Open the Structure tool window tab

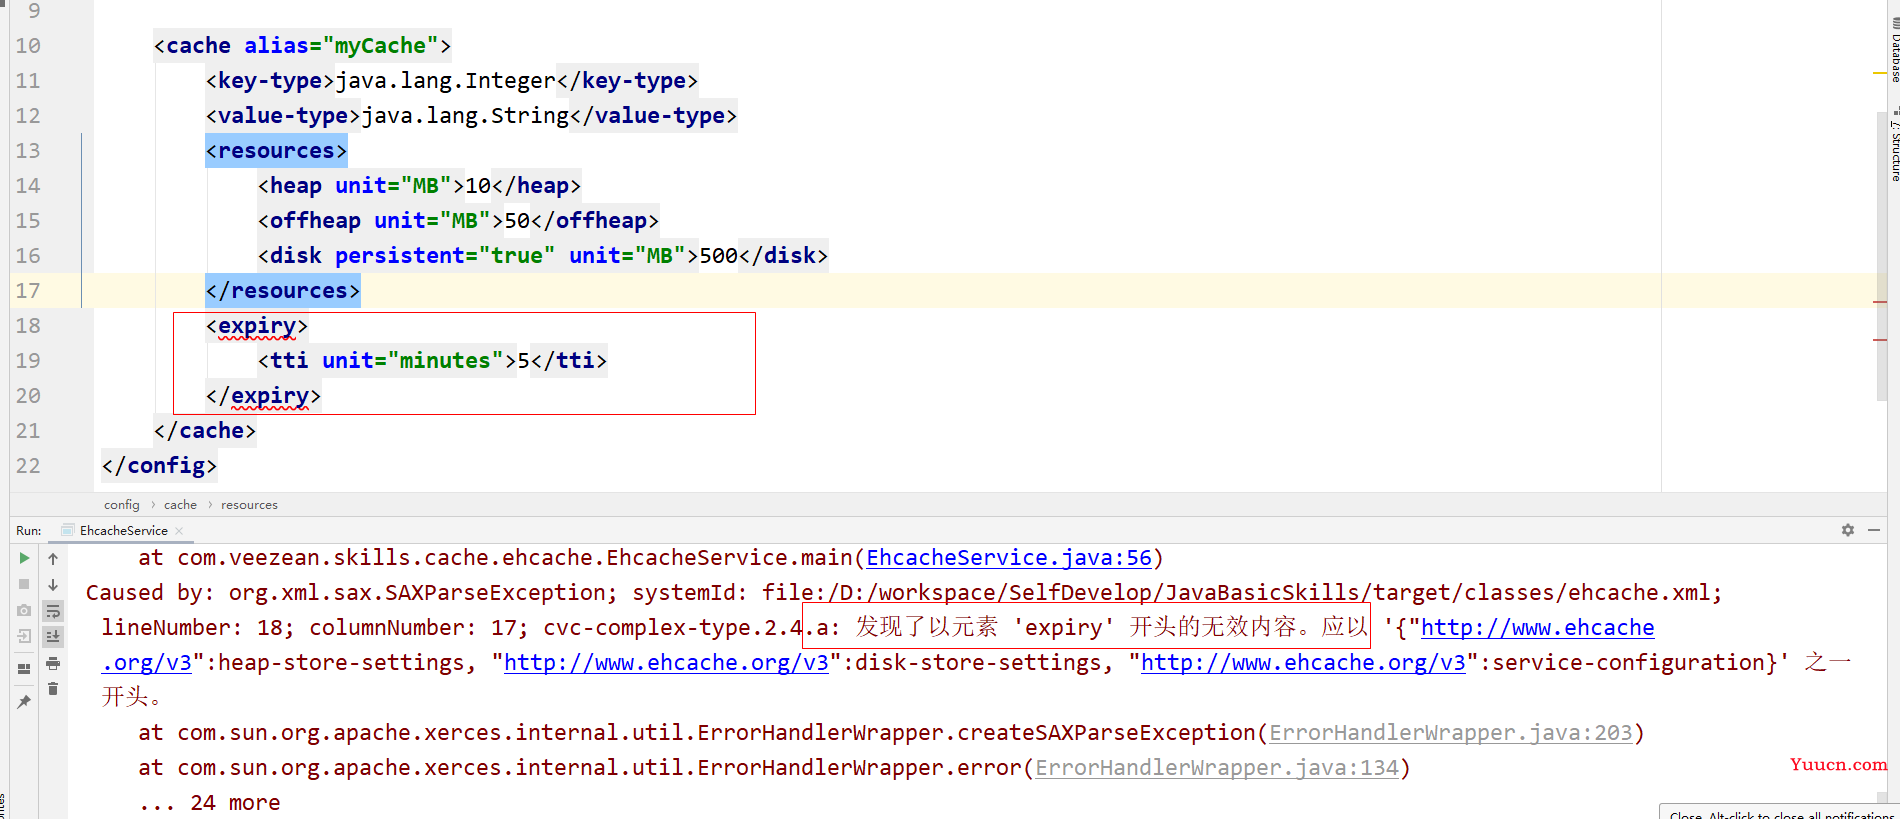[1894, 145]
